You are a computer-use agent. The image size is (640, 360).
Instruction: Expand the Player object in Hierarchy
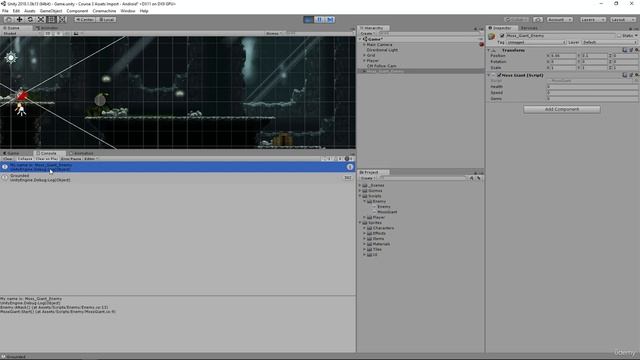tap(364, 60)
